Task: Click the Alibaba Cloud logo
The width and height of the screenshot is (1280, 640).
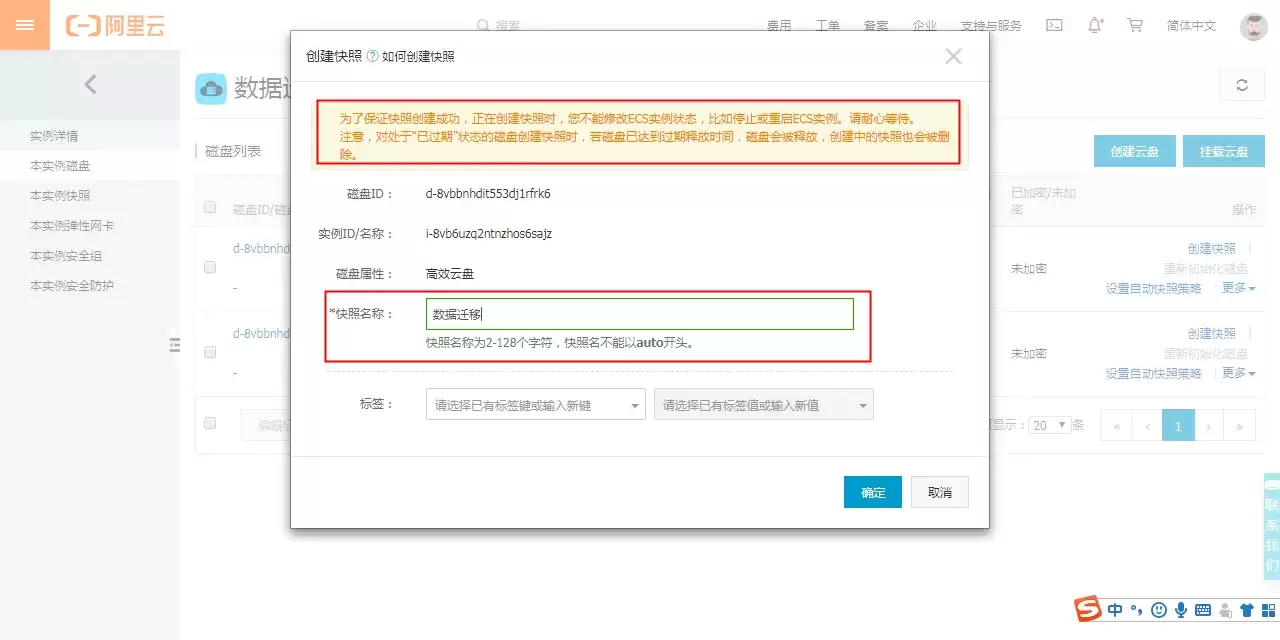Action: 115,26
